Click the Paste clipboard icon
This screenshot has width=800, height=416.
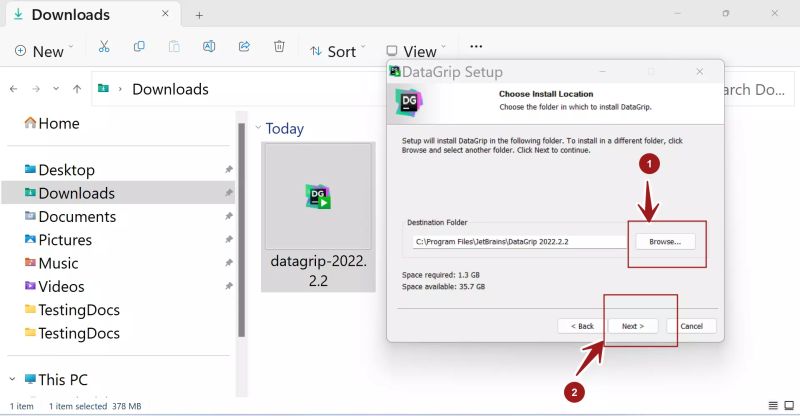point(174,47)
